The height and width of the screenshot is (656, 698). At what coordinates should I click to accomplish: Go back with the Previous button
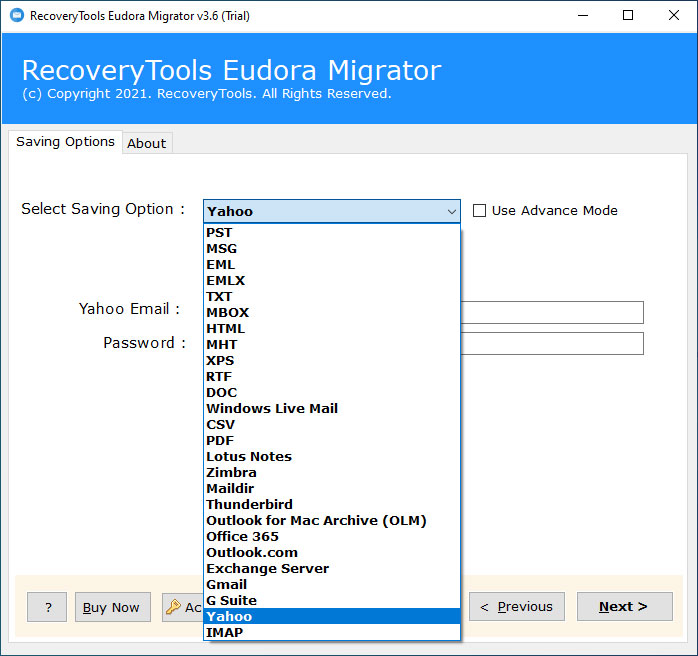click(x=517, y=607)
